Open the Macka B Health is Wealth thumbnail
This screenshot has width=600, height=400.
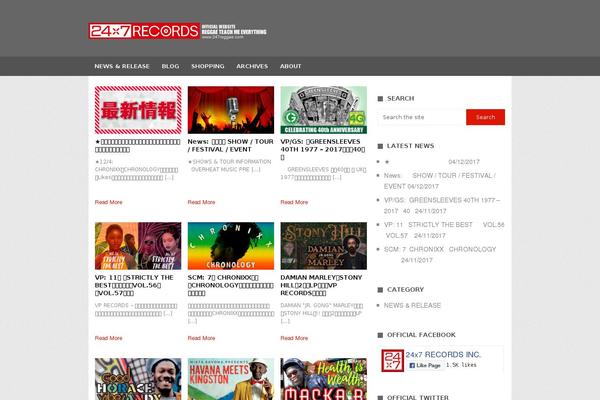(324, 379)
